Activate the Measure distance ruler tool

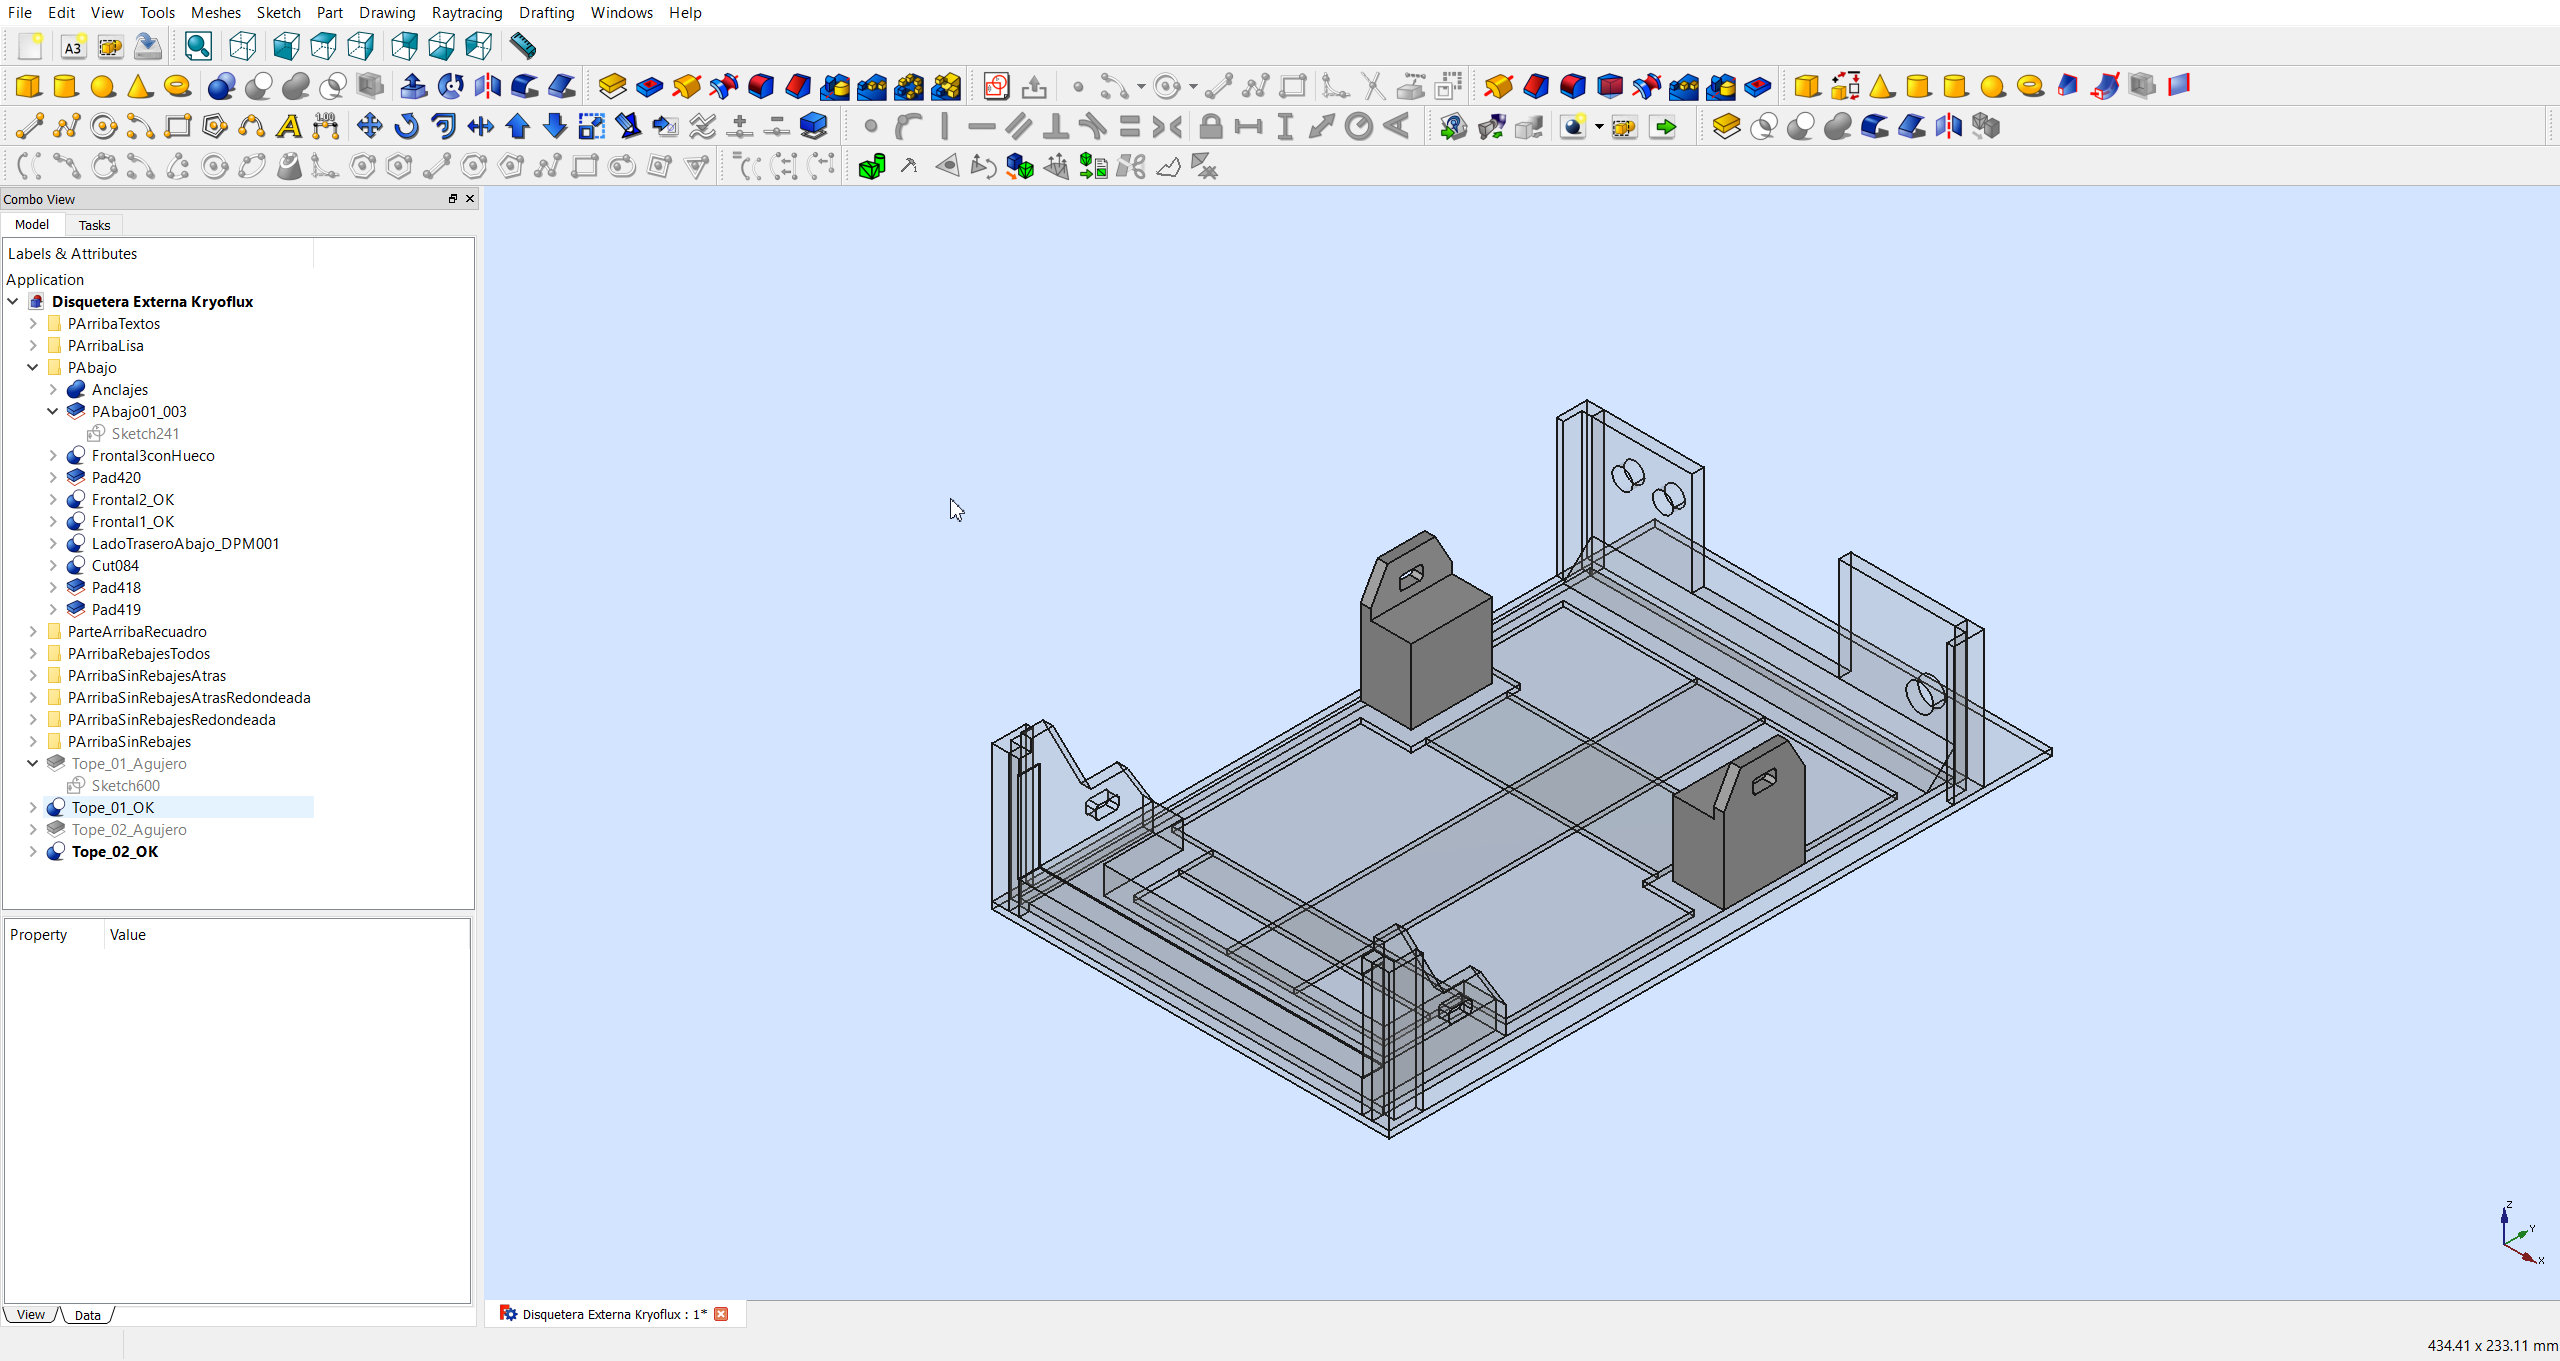[522, 46]
